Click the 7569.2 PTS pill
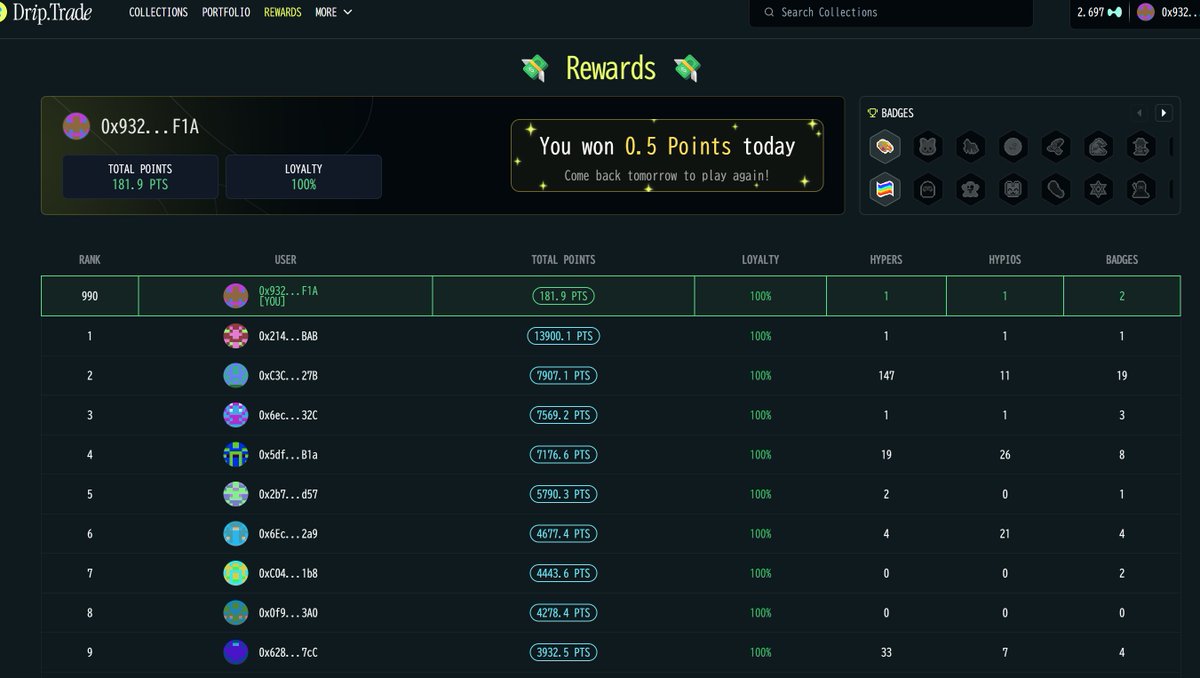Image resolution: width=1200 pixels, height=678 pixels. point(563,415)
